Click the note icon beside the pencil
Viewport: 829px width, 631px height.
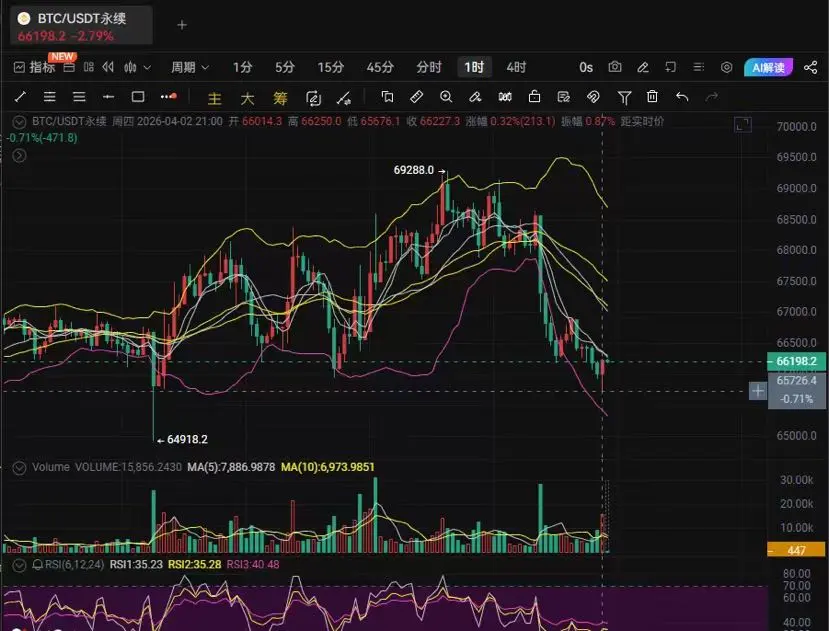point(670,67)
